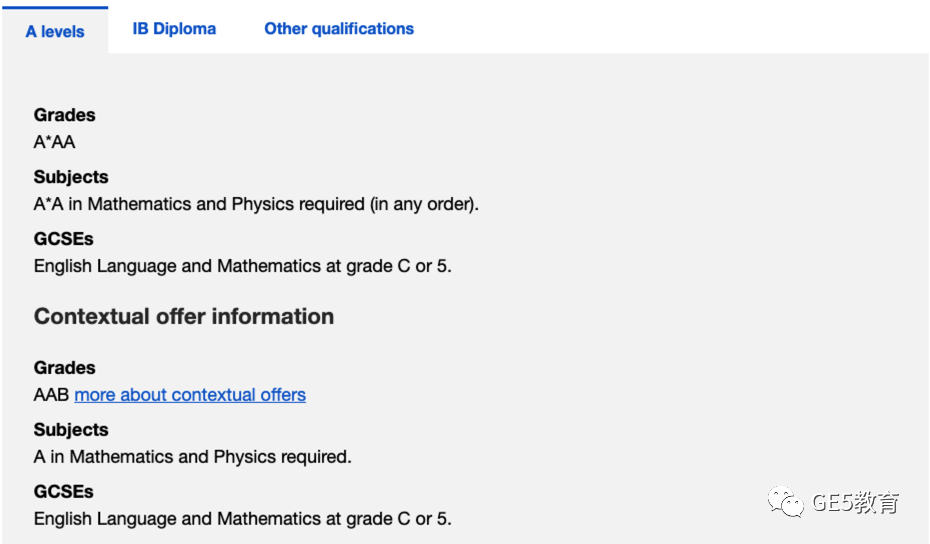Click the GE5教育 watermark text
The width and height of the screenshot is (930, 544).
855,502
